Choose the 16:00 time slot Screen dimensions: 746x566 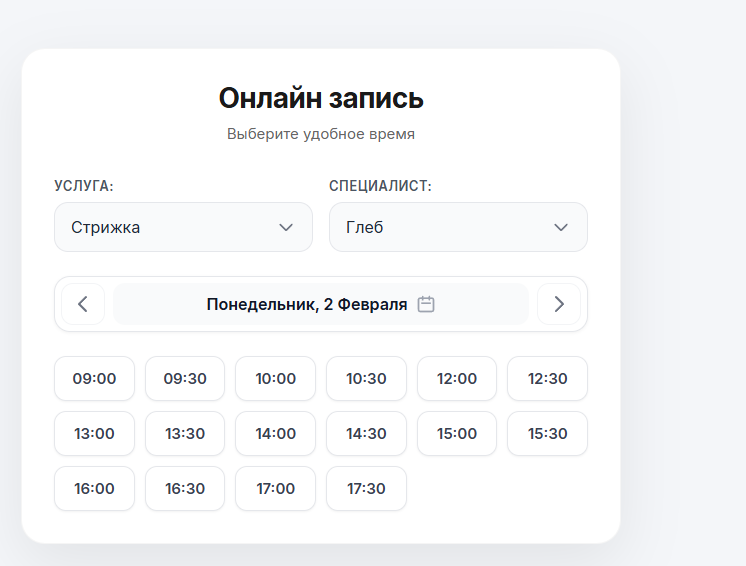pos(94,489)
